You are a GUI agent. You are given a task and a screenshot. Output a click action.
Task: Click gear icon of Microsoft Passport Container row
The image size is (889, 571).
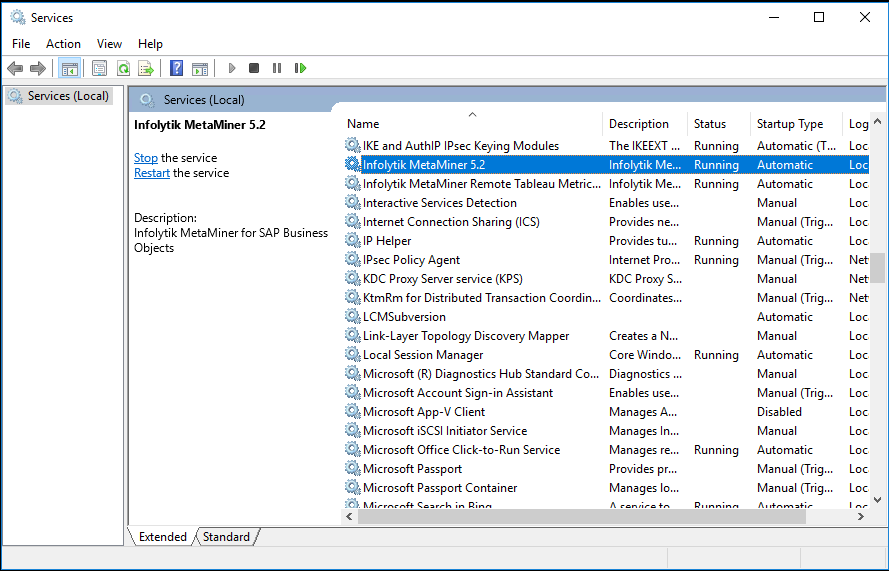tap(353, 487)
